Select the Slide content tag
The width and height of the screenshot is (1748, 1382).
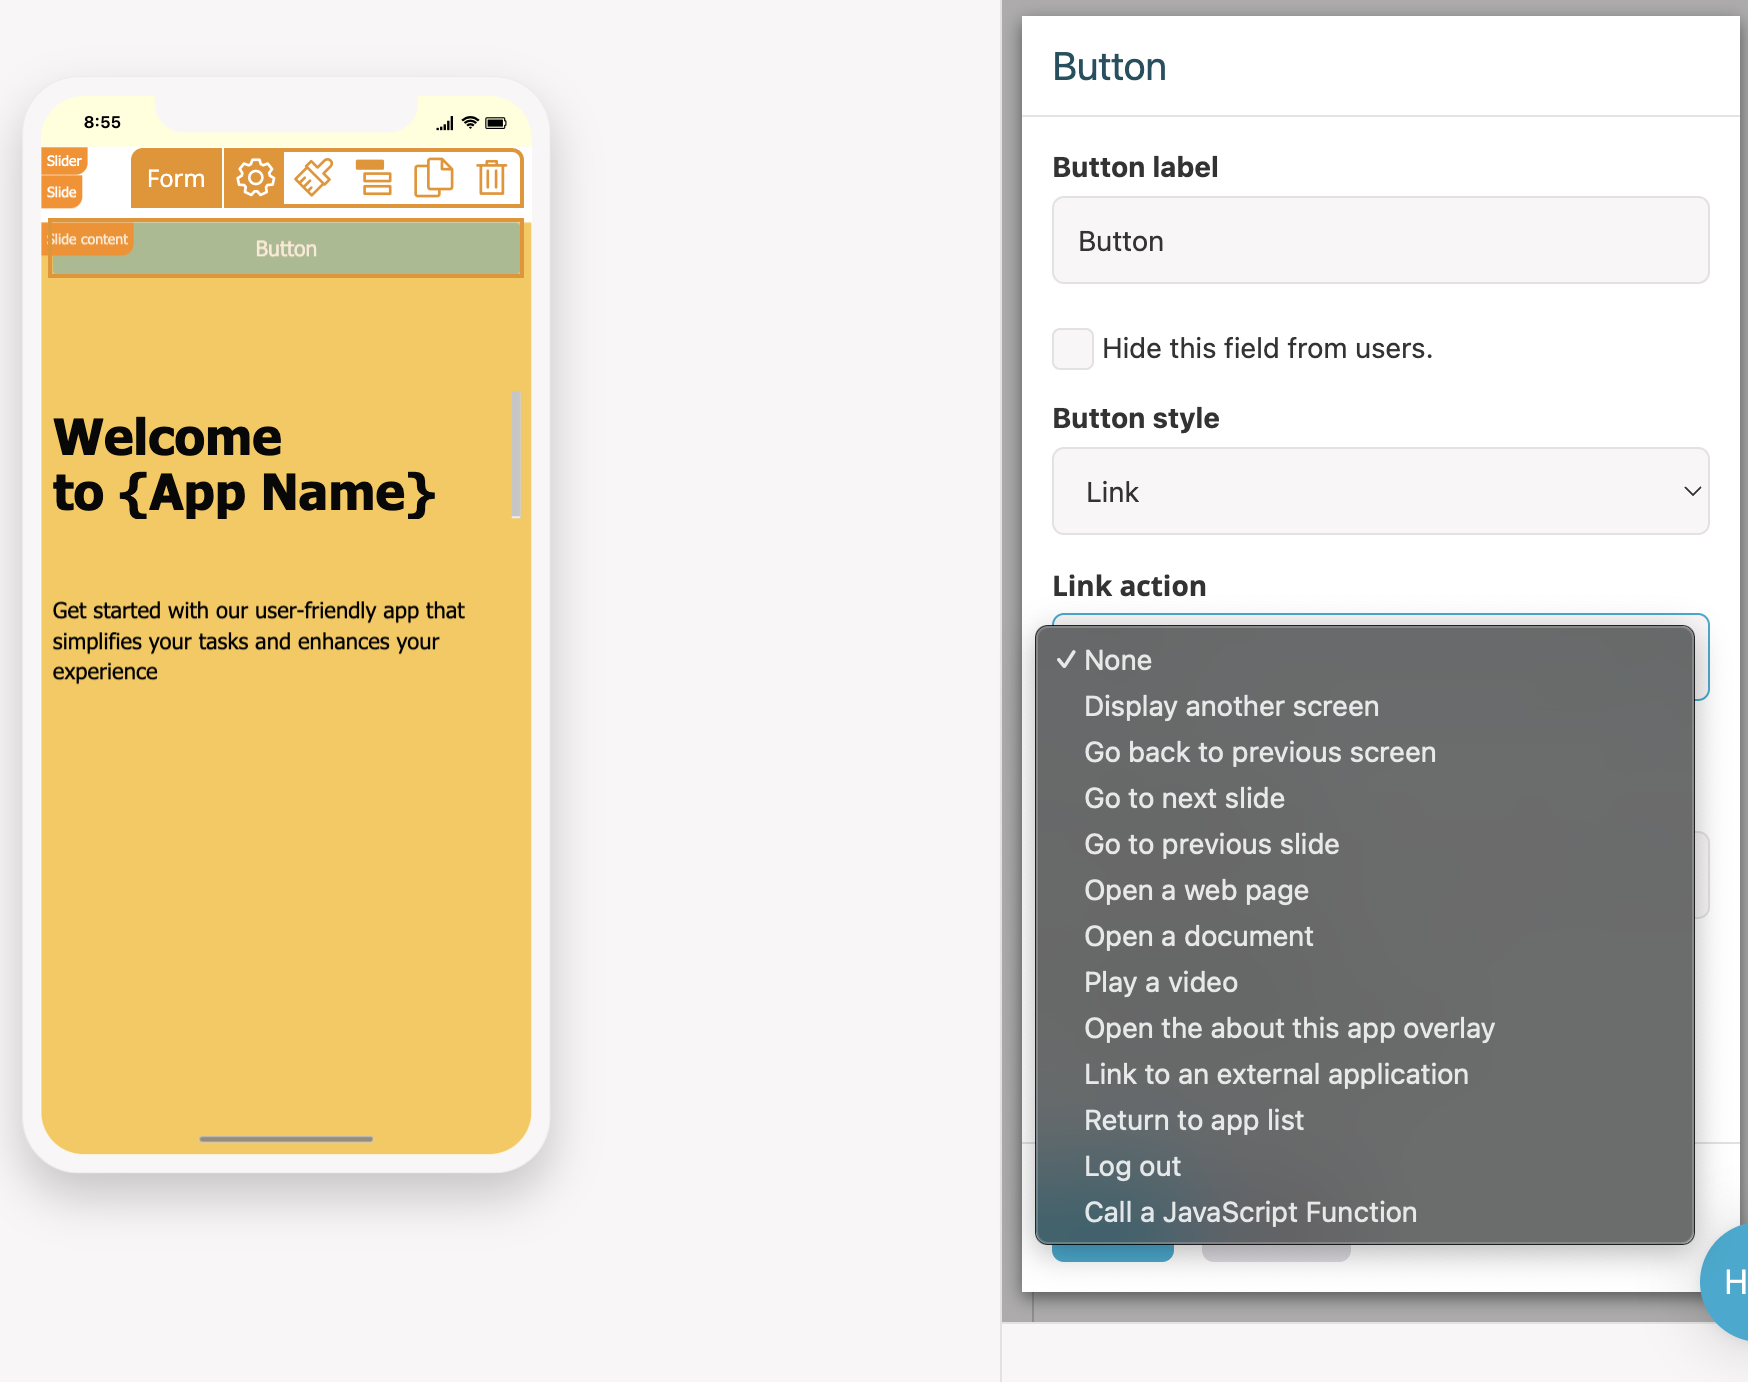[x=88, y=239]
